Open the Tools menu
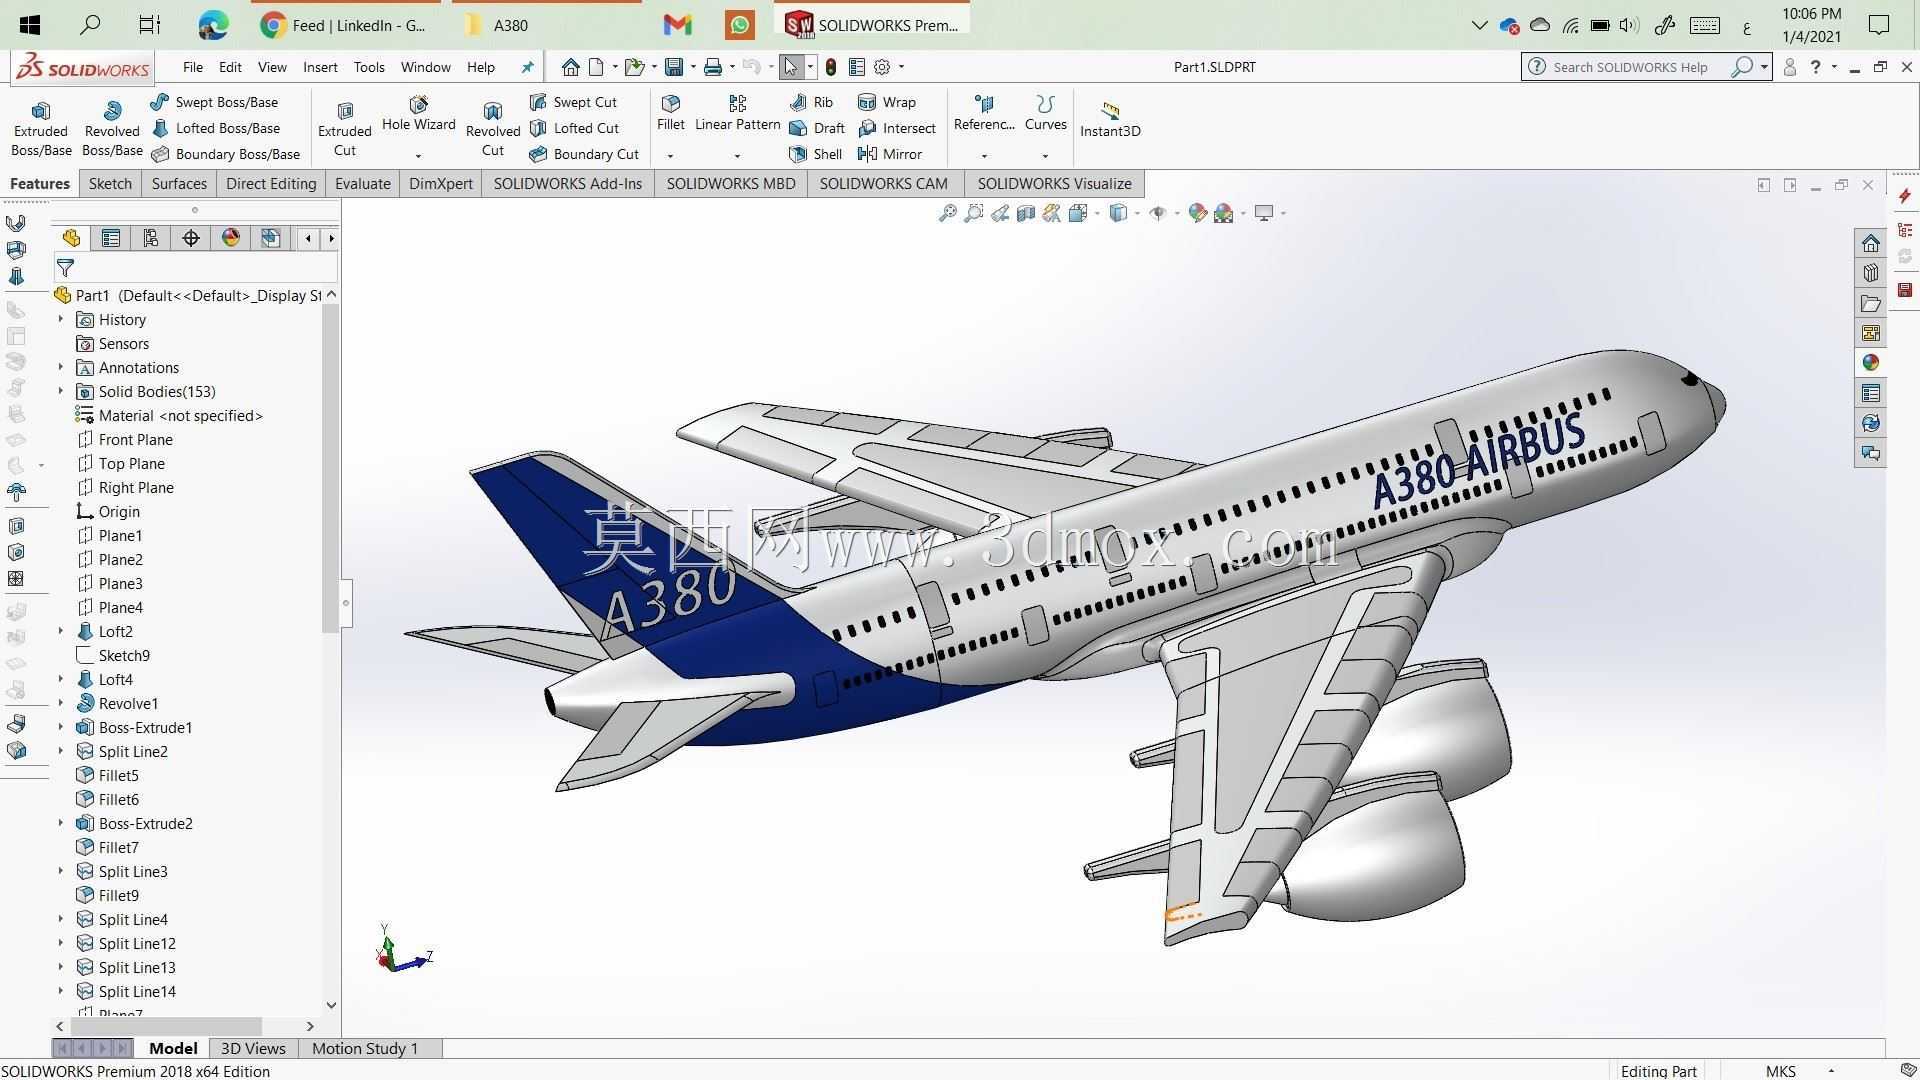1920x1080 pixels. 369,67
